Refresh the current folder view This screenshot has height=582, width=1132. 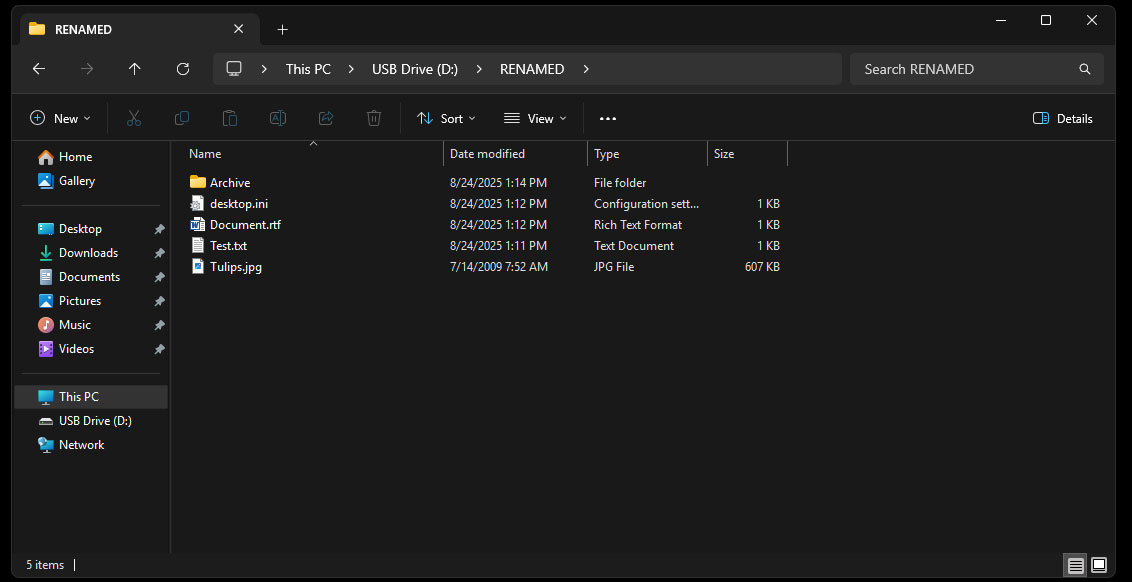click(183, 69)
